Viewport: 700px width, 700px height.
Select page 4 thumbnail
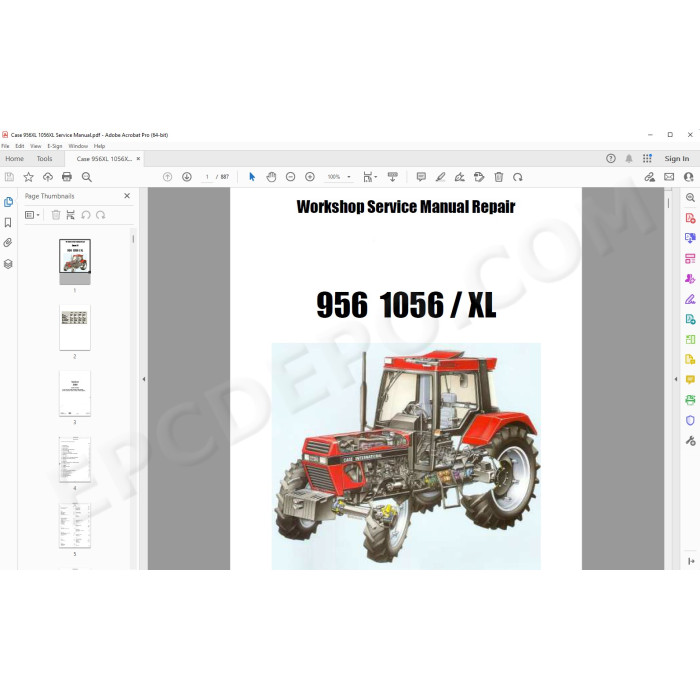pyautogui.click(x=75, y=459)
